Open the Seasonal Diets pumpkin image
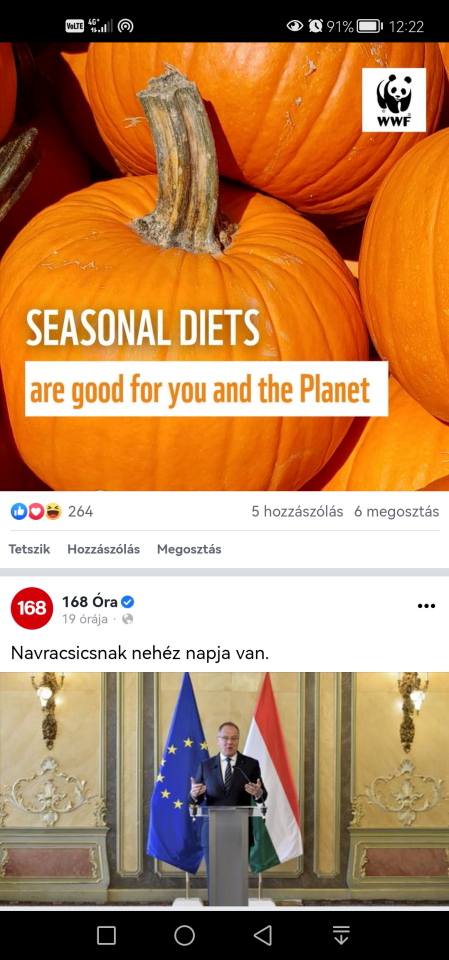Image resolution: width=449 pixels, height=960 pixels. [x=224, y=266]
